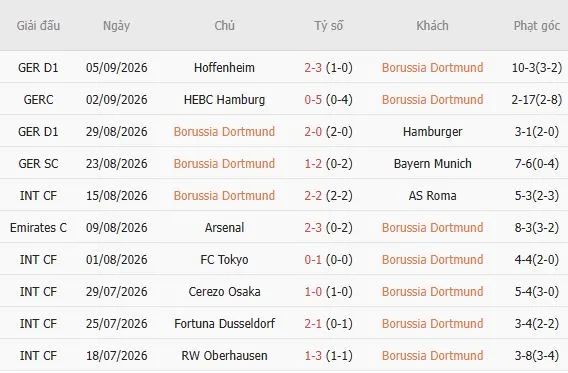
Task: Select the HEBC Hamburg team name
Action: tap(224, 100)
